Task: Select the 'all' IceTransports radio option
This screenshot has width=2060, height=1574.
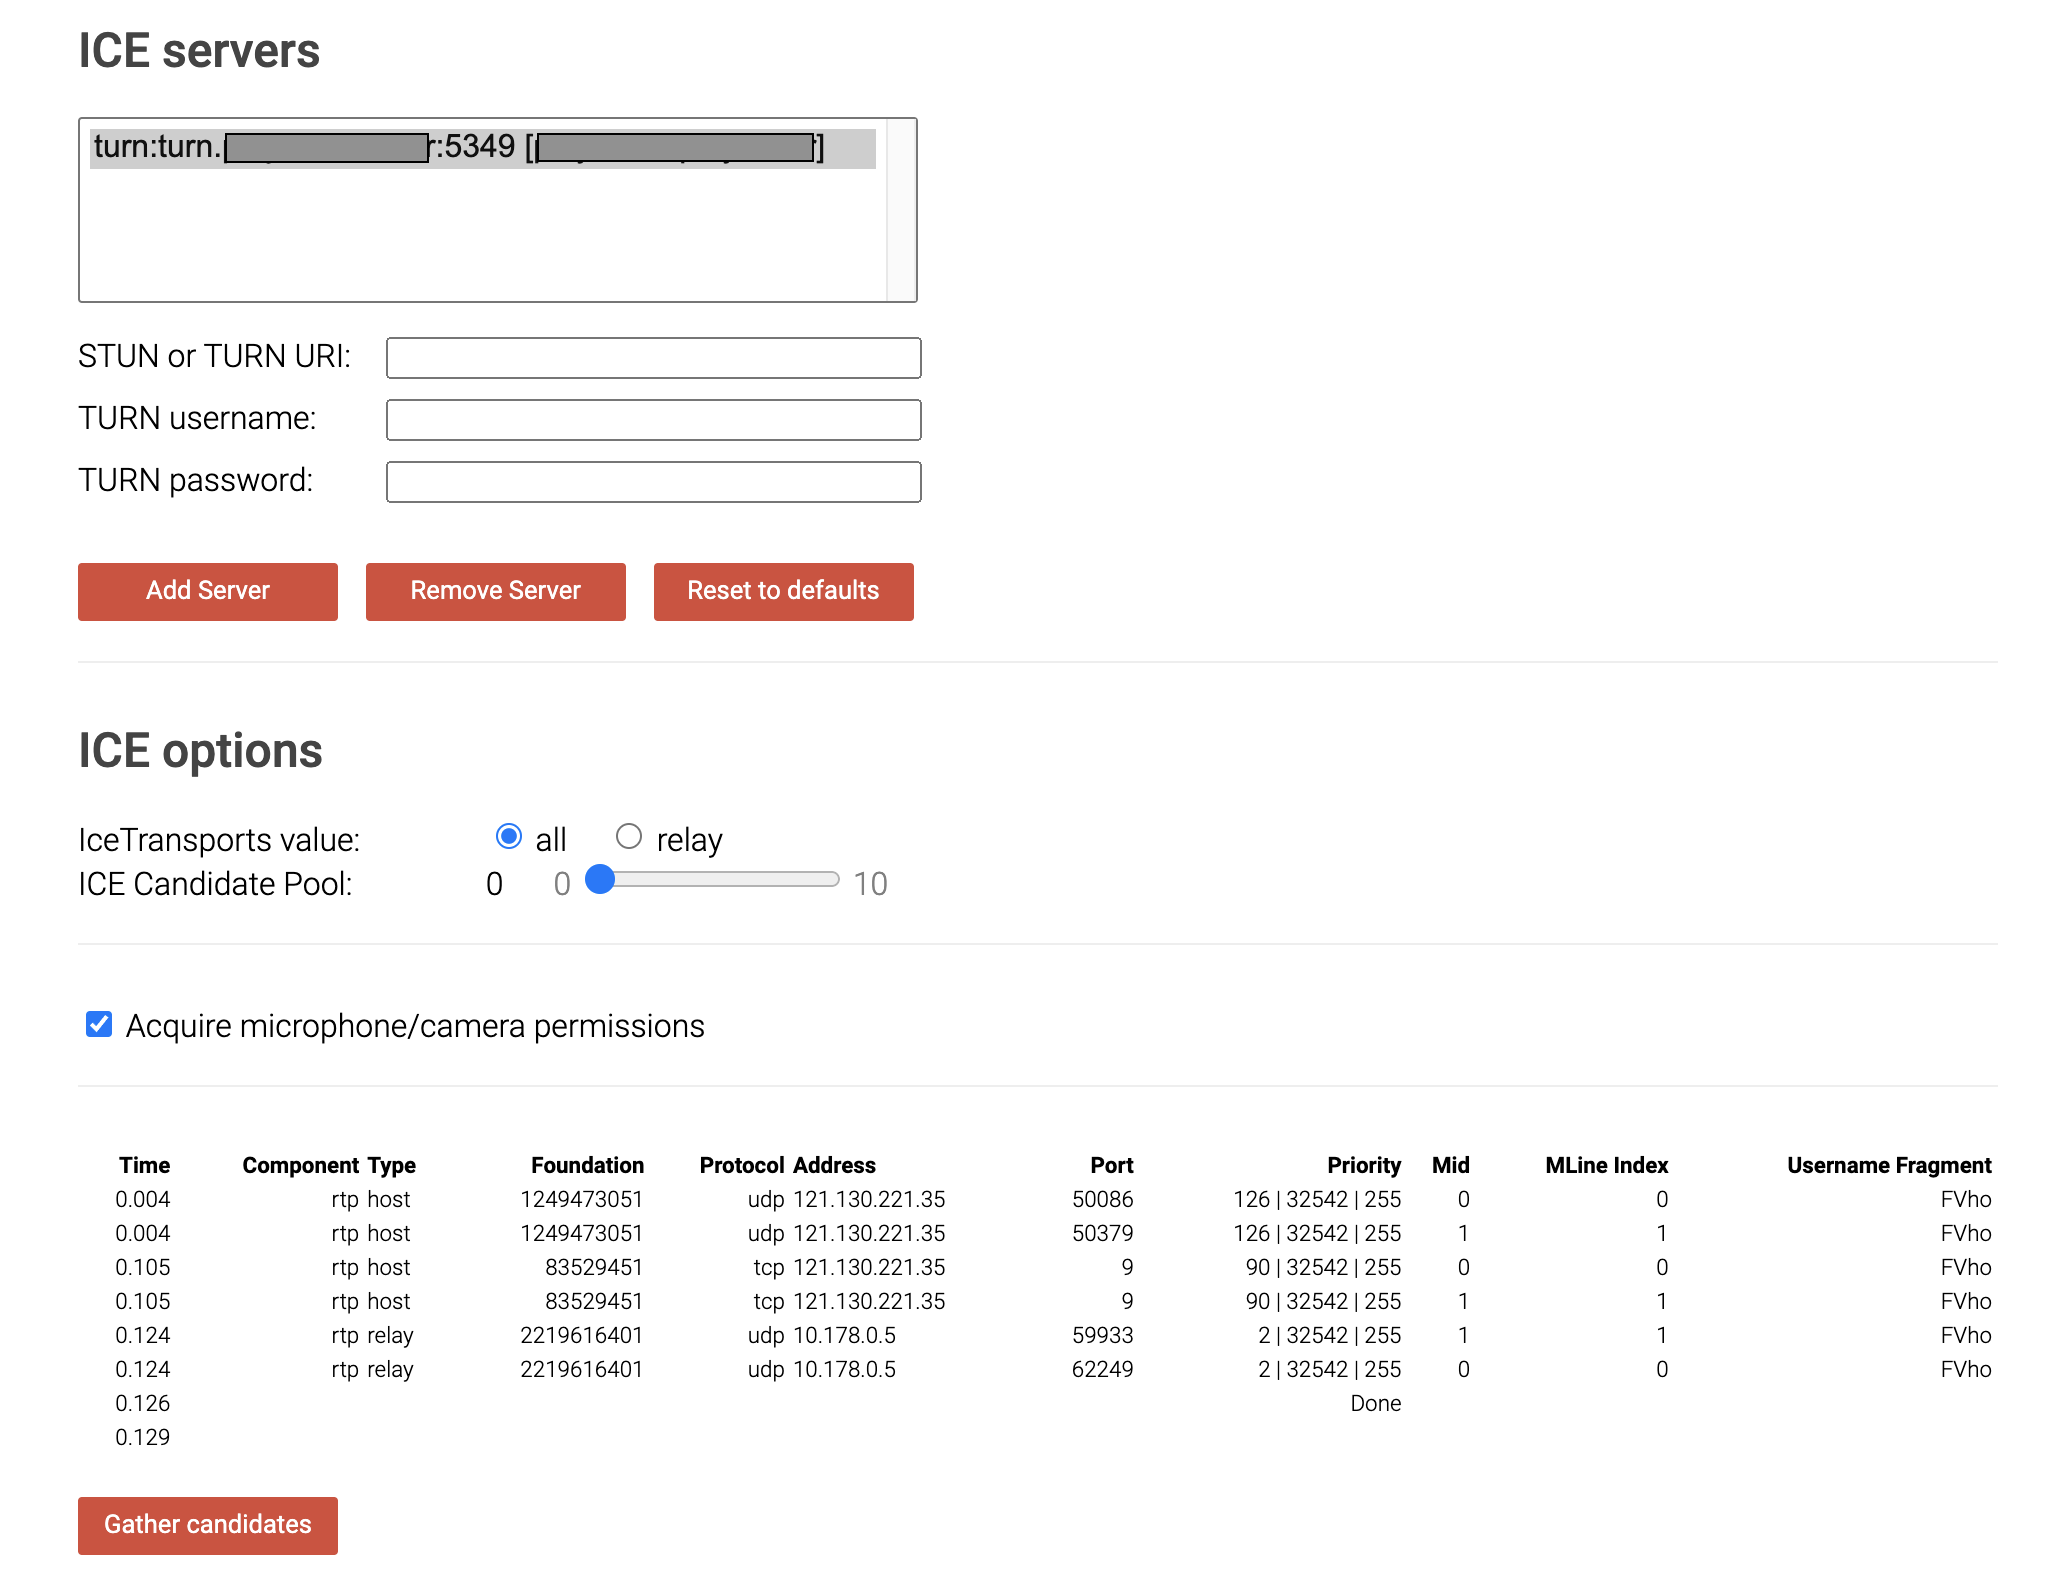Action: tap(509, 836)
